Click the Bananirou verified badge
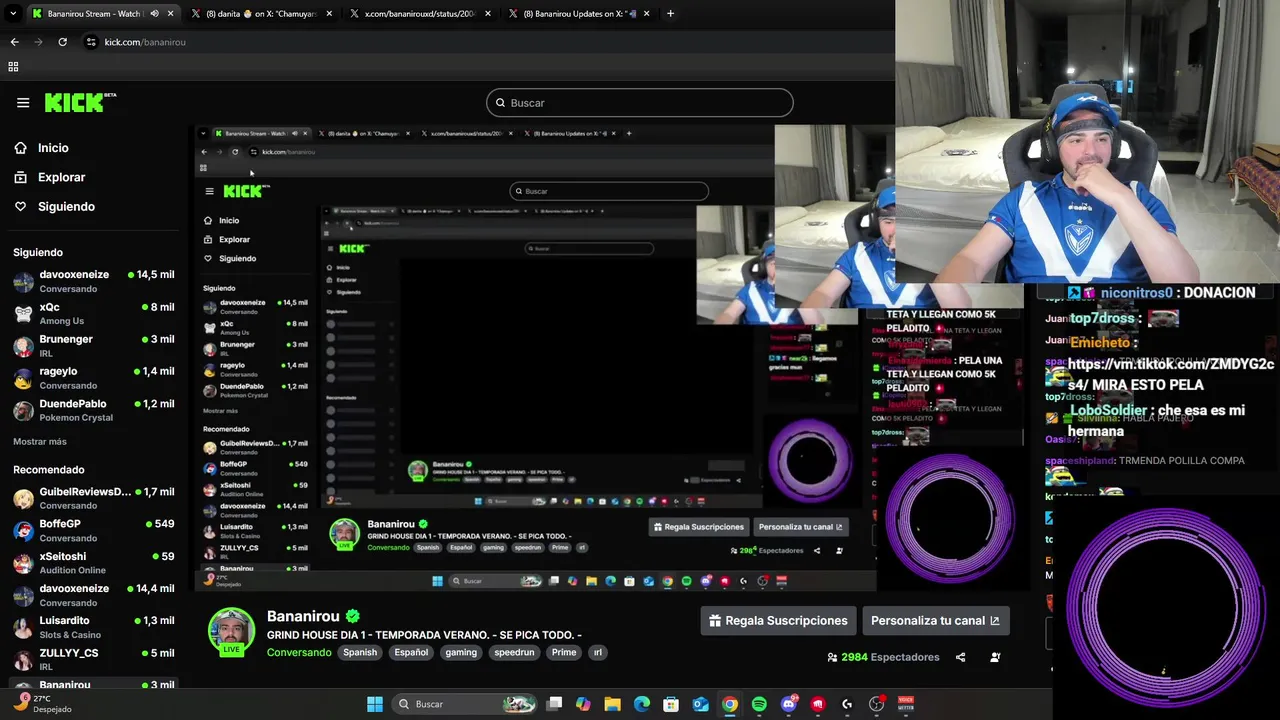1280x720 pixels. point(353,617)
